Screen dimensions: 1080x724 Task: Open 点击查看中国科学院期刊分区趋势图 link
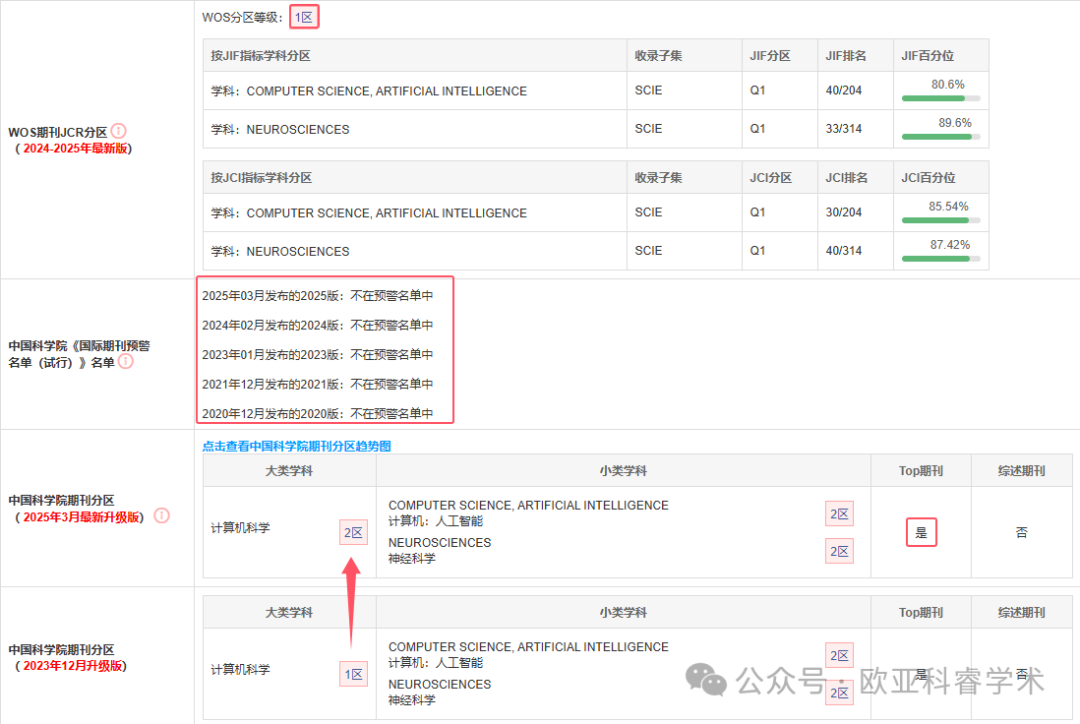(296, 446)
